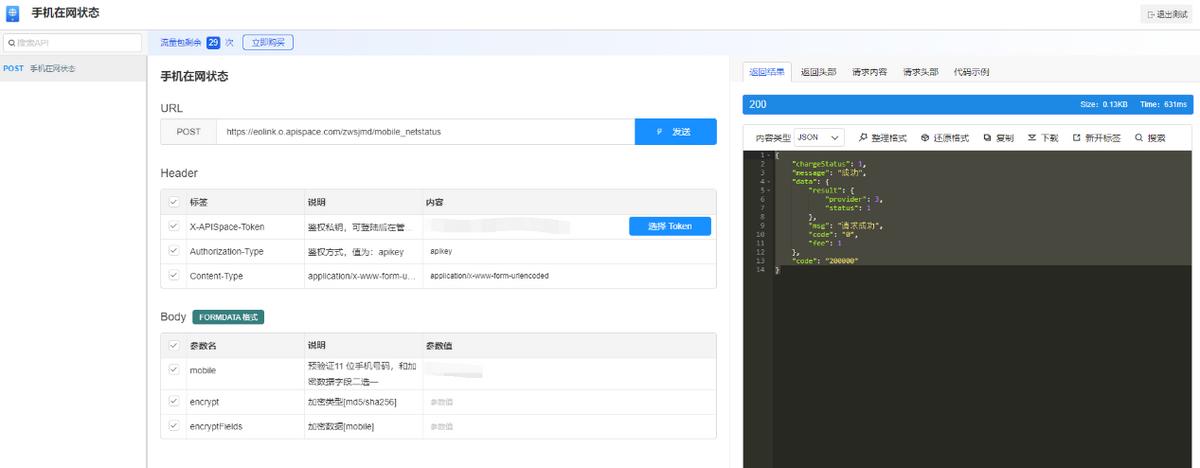Screen dimensions: 1200x468
Task: Click the 搜索API search input field
Action: coord(73,43)
